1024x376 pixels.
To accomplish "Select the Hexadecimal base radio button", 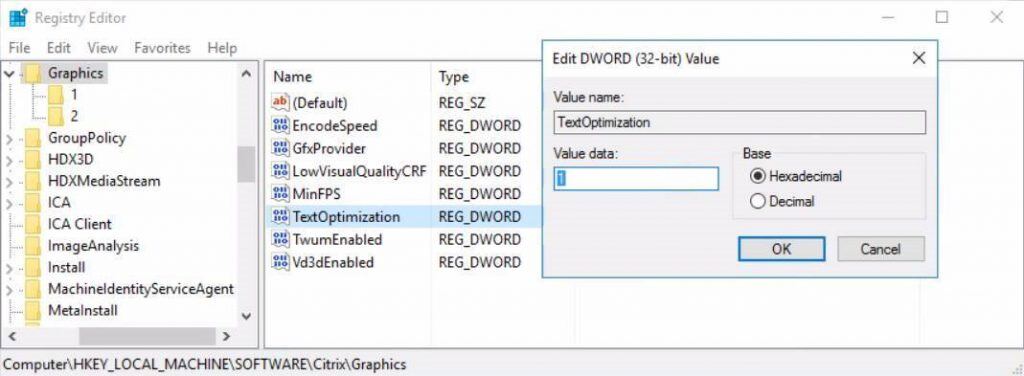I will [758, 176].
